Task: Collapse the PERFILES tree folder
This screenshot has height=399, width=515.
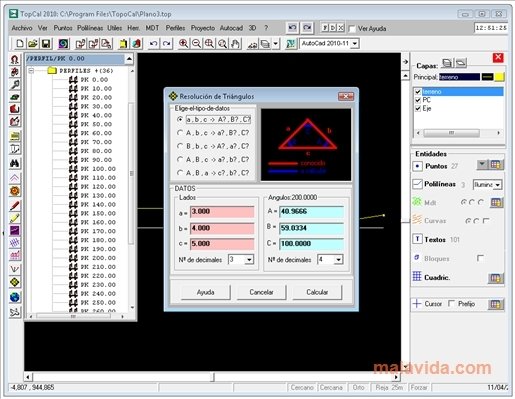Action: (x=31, y=71)
